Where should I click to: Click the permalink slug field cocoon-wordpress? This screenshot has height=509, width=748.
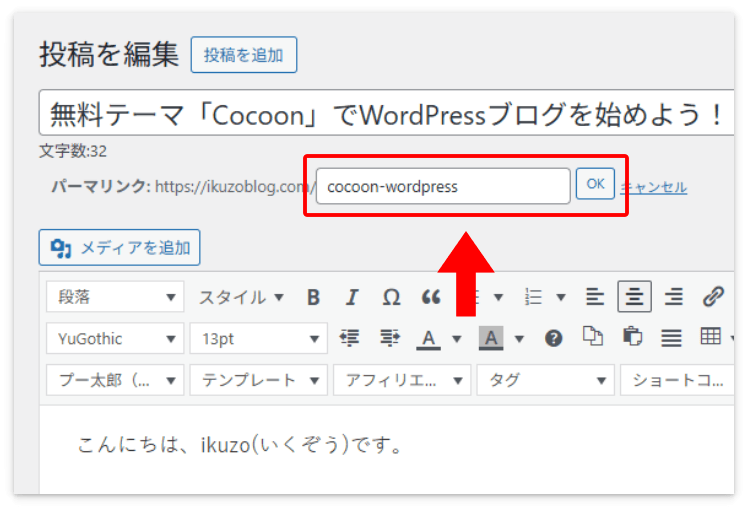click(x=443, y=186)
